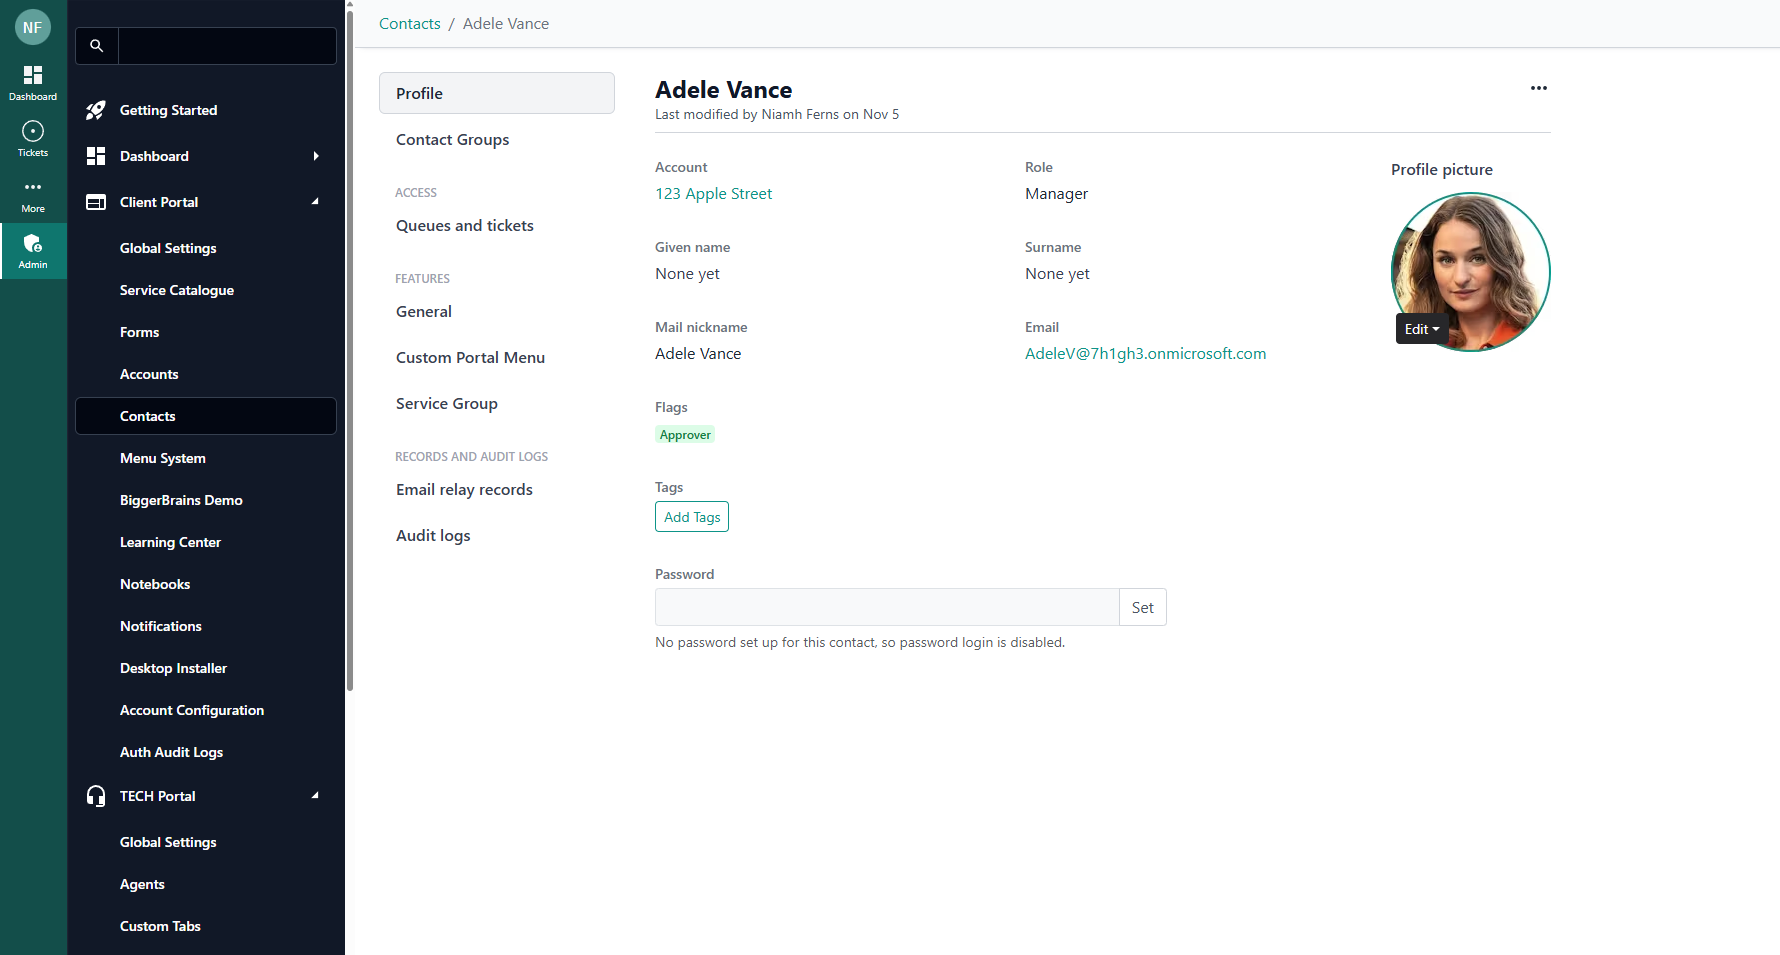Switch to the Contact Groups tab
The height and width of the screenshot is (955, 1780).
tap(452, 140)
